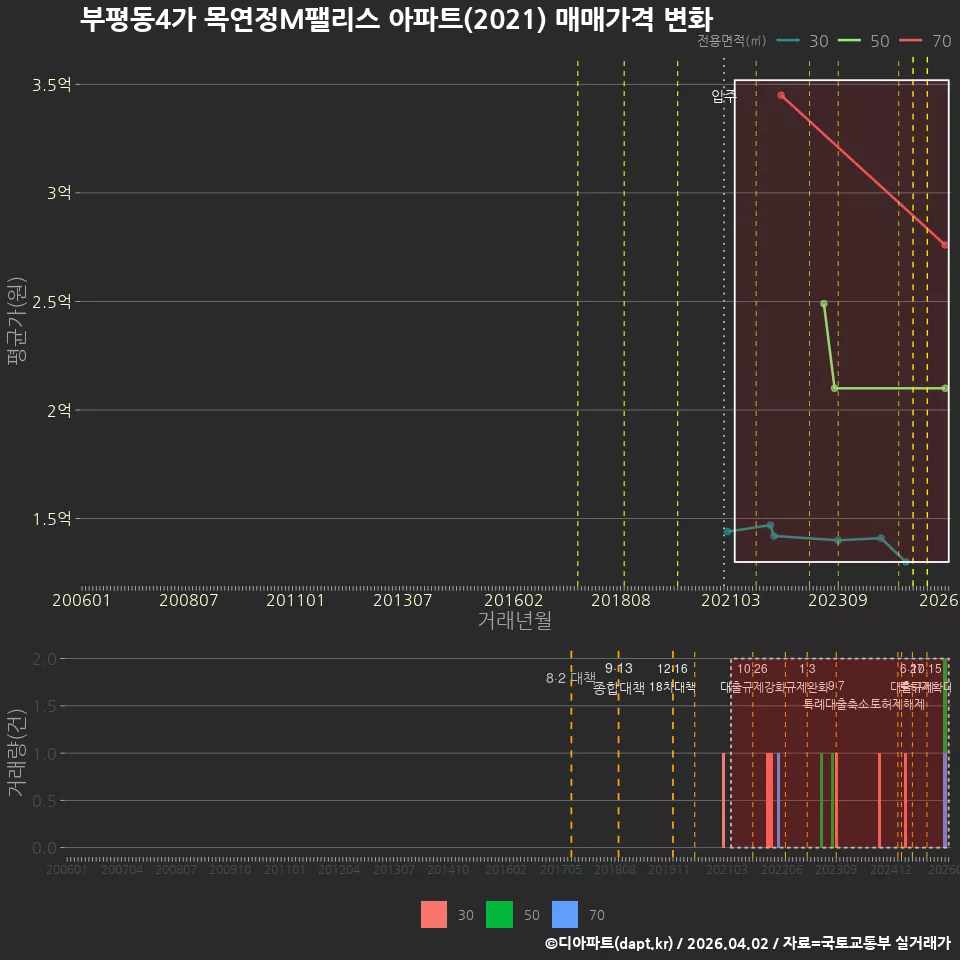
Task: Click the 12·16 18차대책 policy label
Action: pyautogui.click(x=672, y=678)
